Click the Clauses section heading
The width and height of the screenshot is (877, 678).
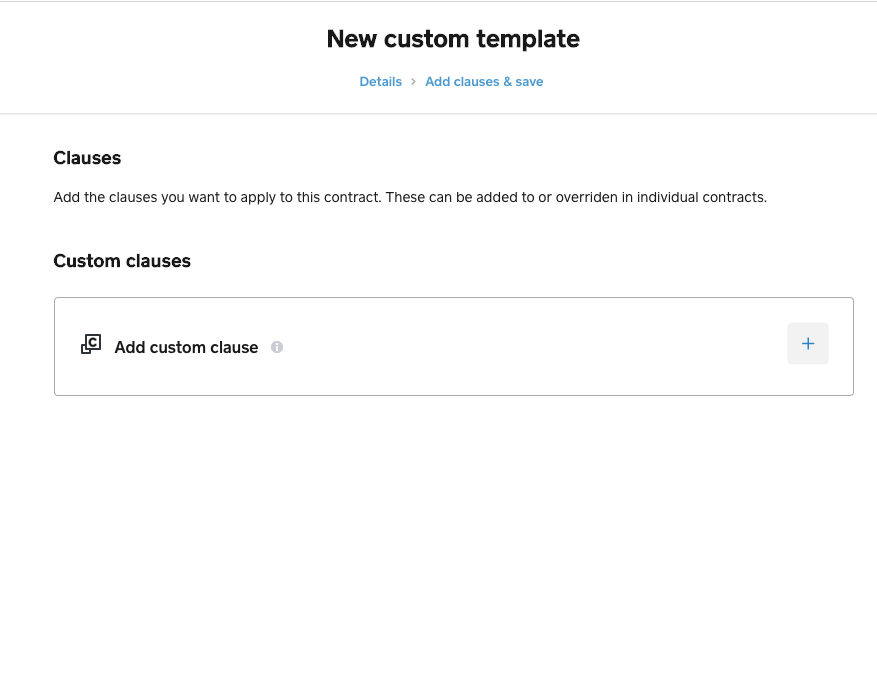87,158
